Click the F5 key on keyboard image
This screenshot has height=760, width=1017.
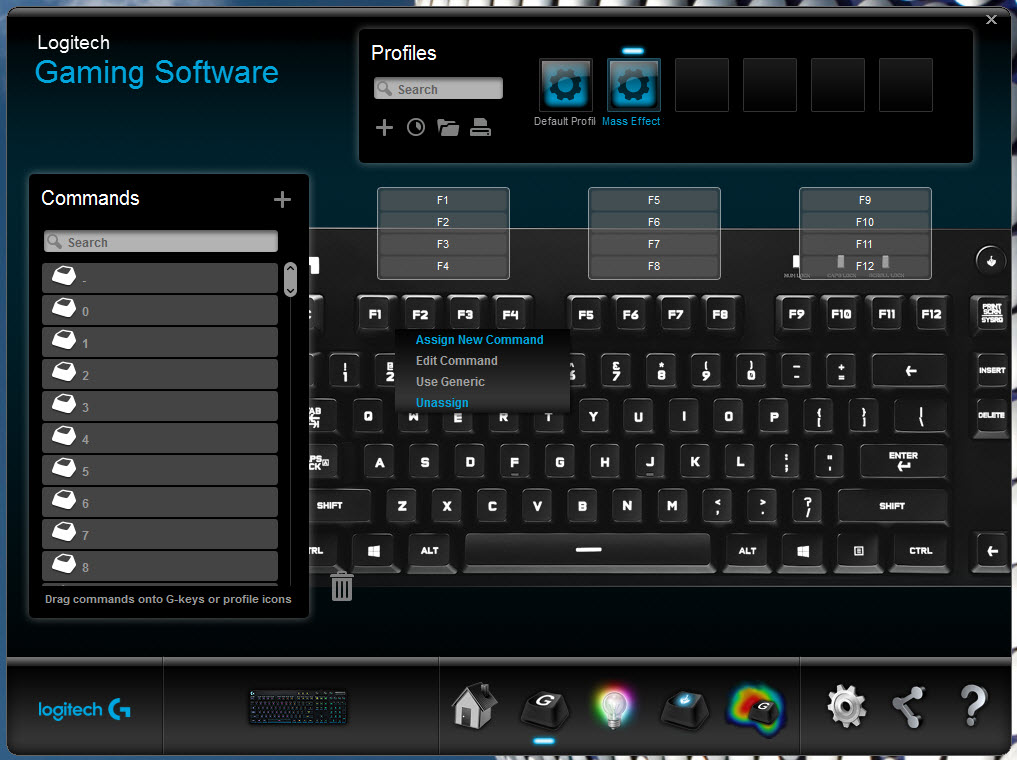[x=586, y=315]
